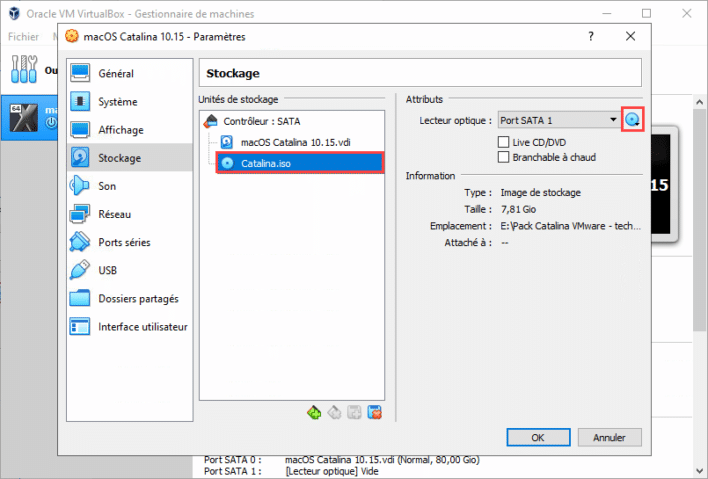Tick the Branchable à chaud checkbox
The width and height of the screenshot is (708, 479).
click(x=503, y=157)
